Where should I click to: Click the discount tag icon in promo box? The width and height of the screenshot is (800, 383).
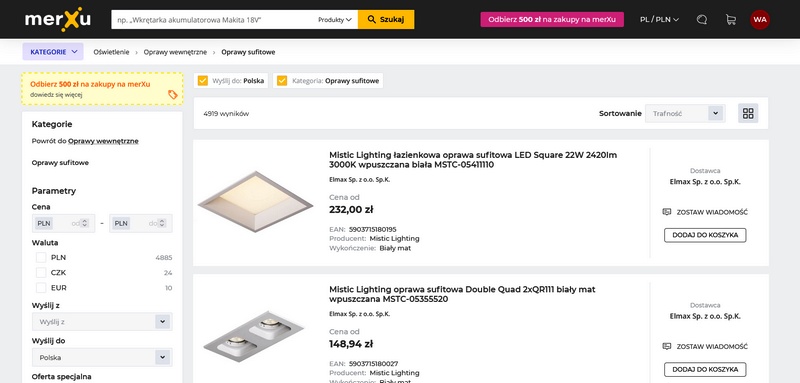pyautogui.click(x=173, y=94)
